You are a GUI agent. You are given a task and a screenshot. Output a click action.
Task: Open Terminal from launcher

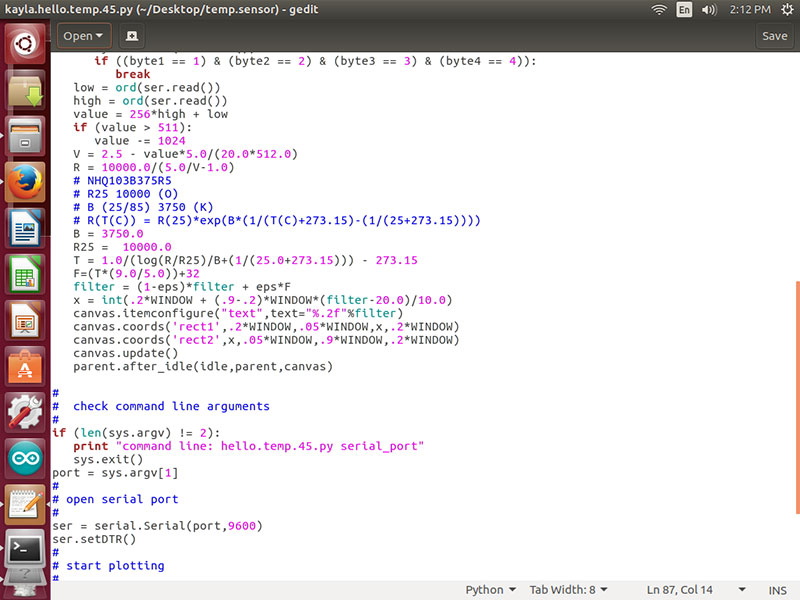pos(24,550)
